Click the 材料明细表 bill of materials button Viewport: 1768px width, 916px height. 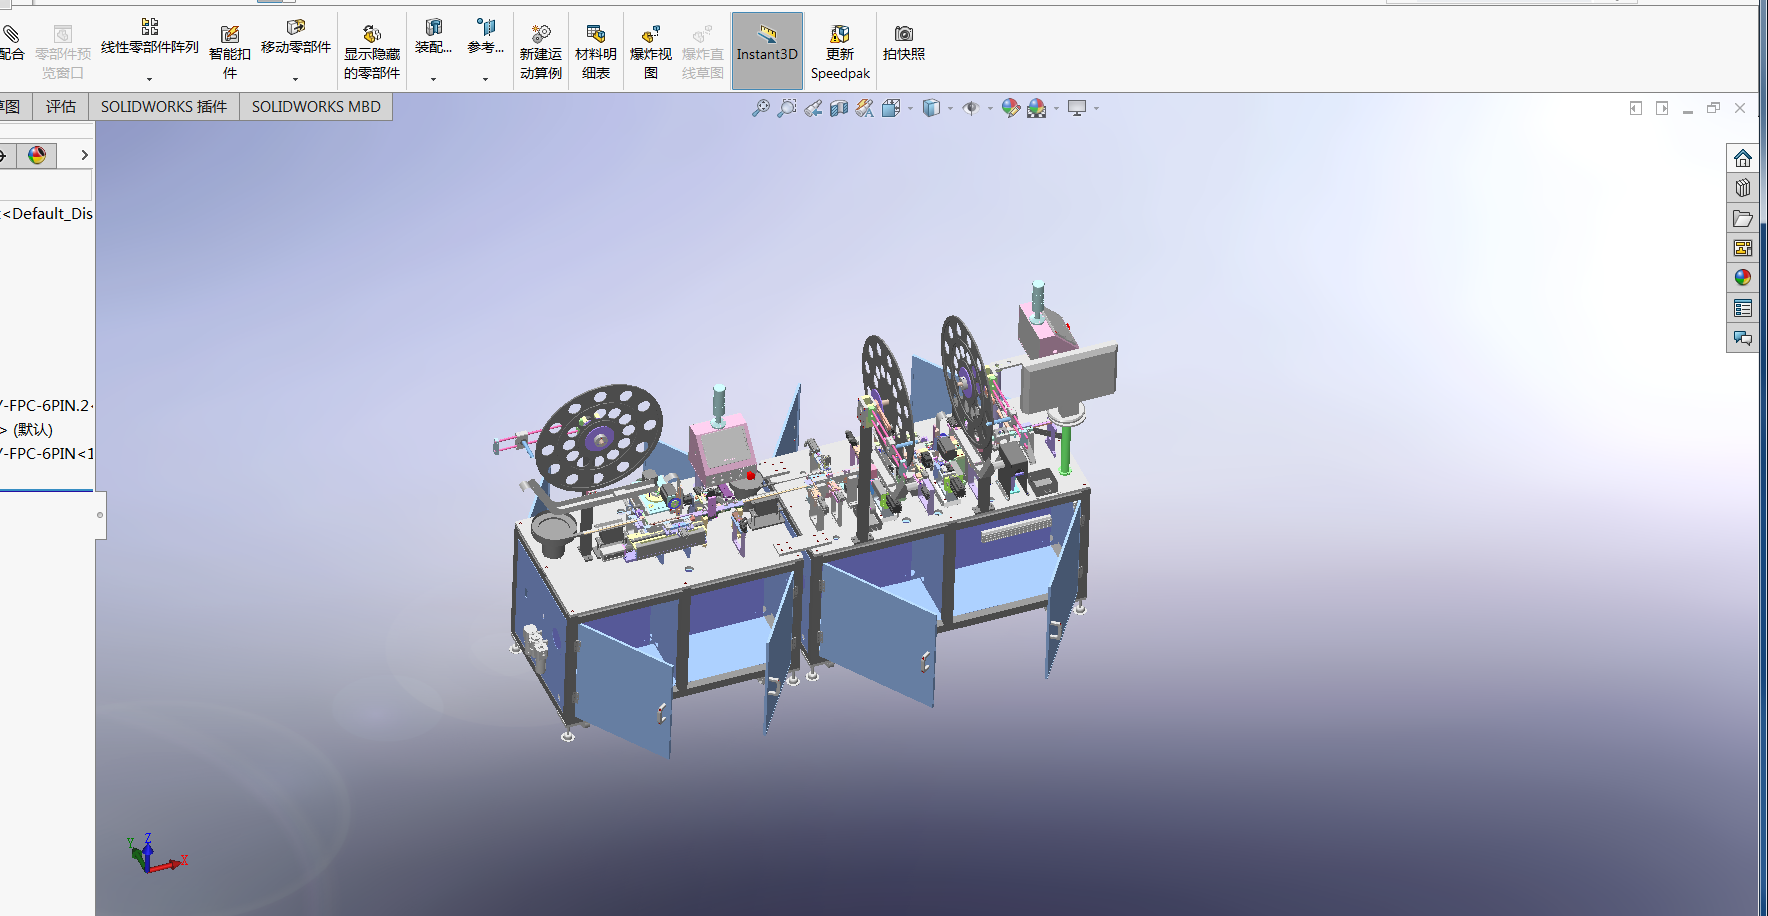[x=596, y=51]
